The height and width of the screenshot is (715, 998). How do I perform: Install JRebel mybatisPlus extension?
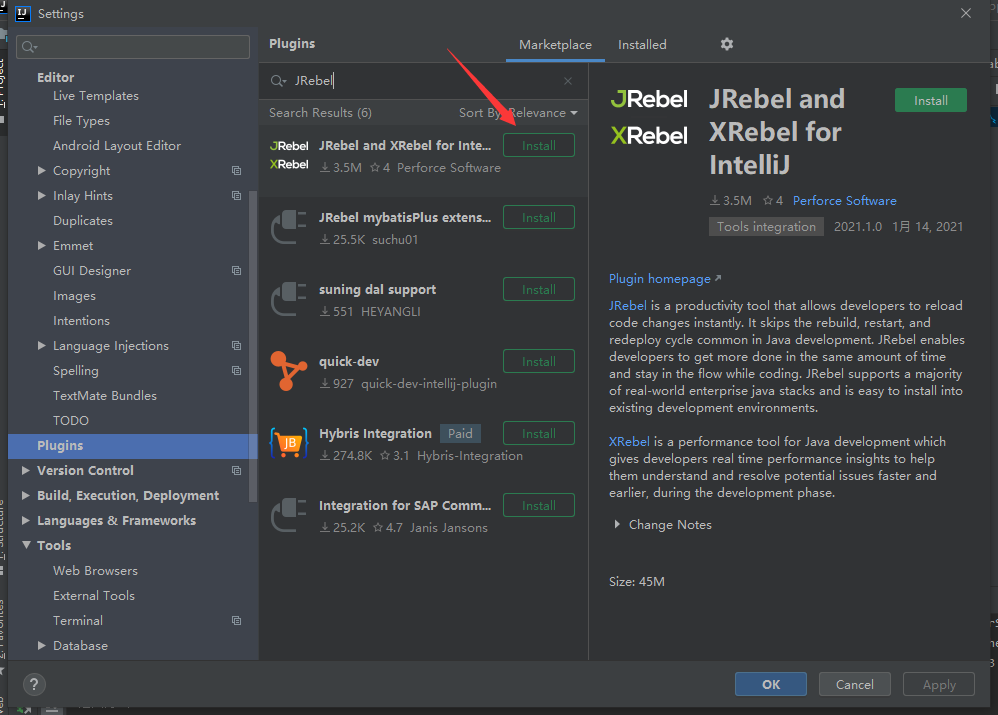[538, 218]
